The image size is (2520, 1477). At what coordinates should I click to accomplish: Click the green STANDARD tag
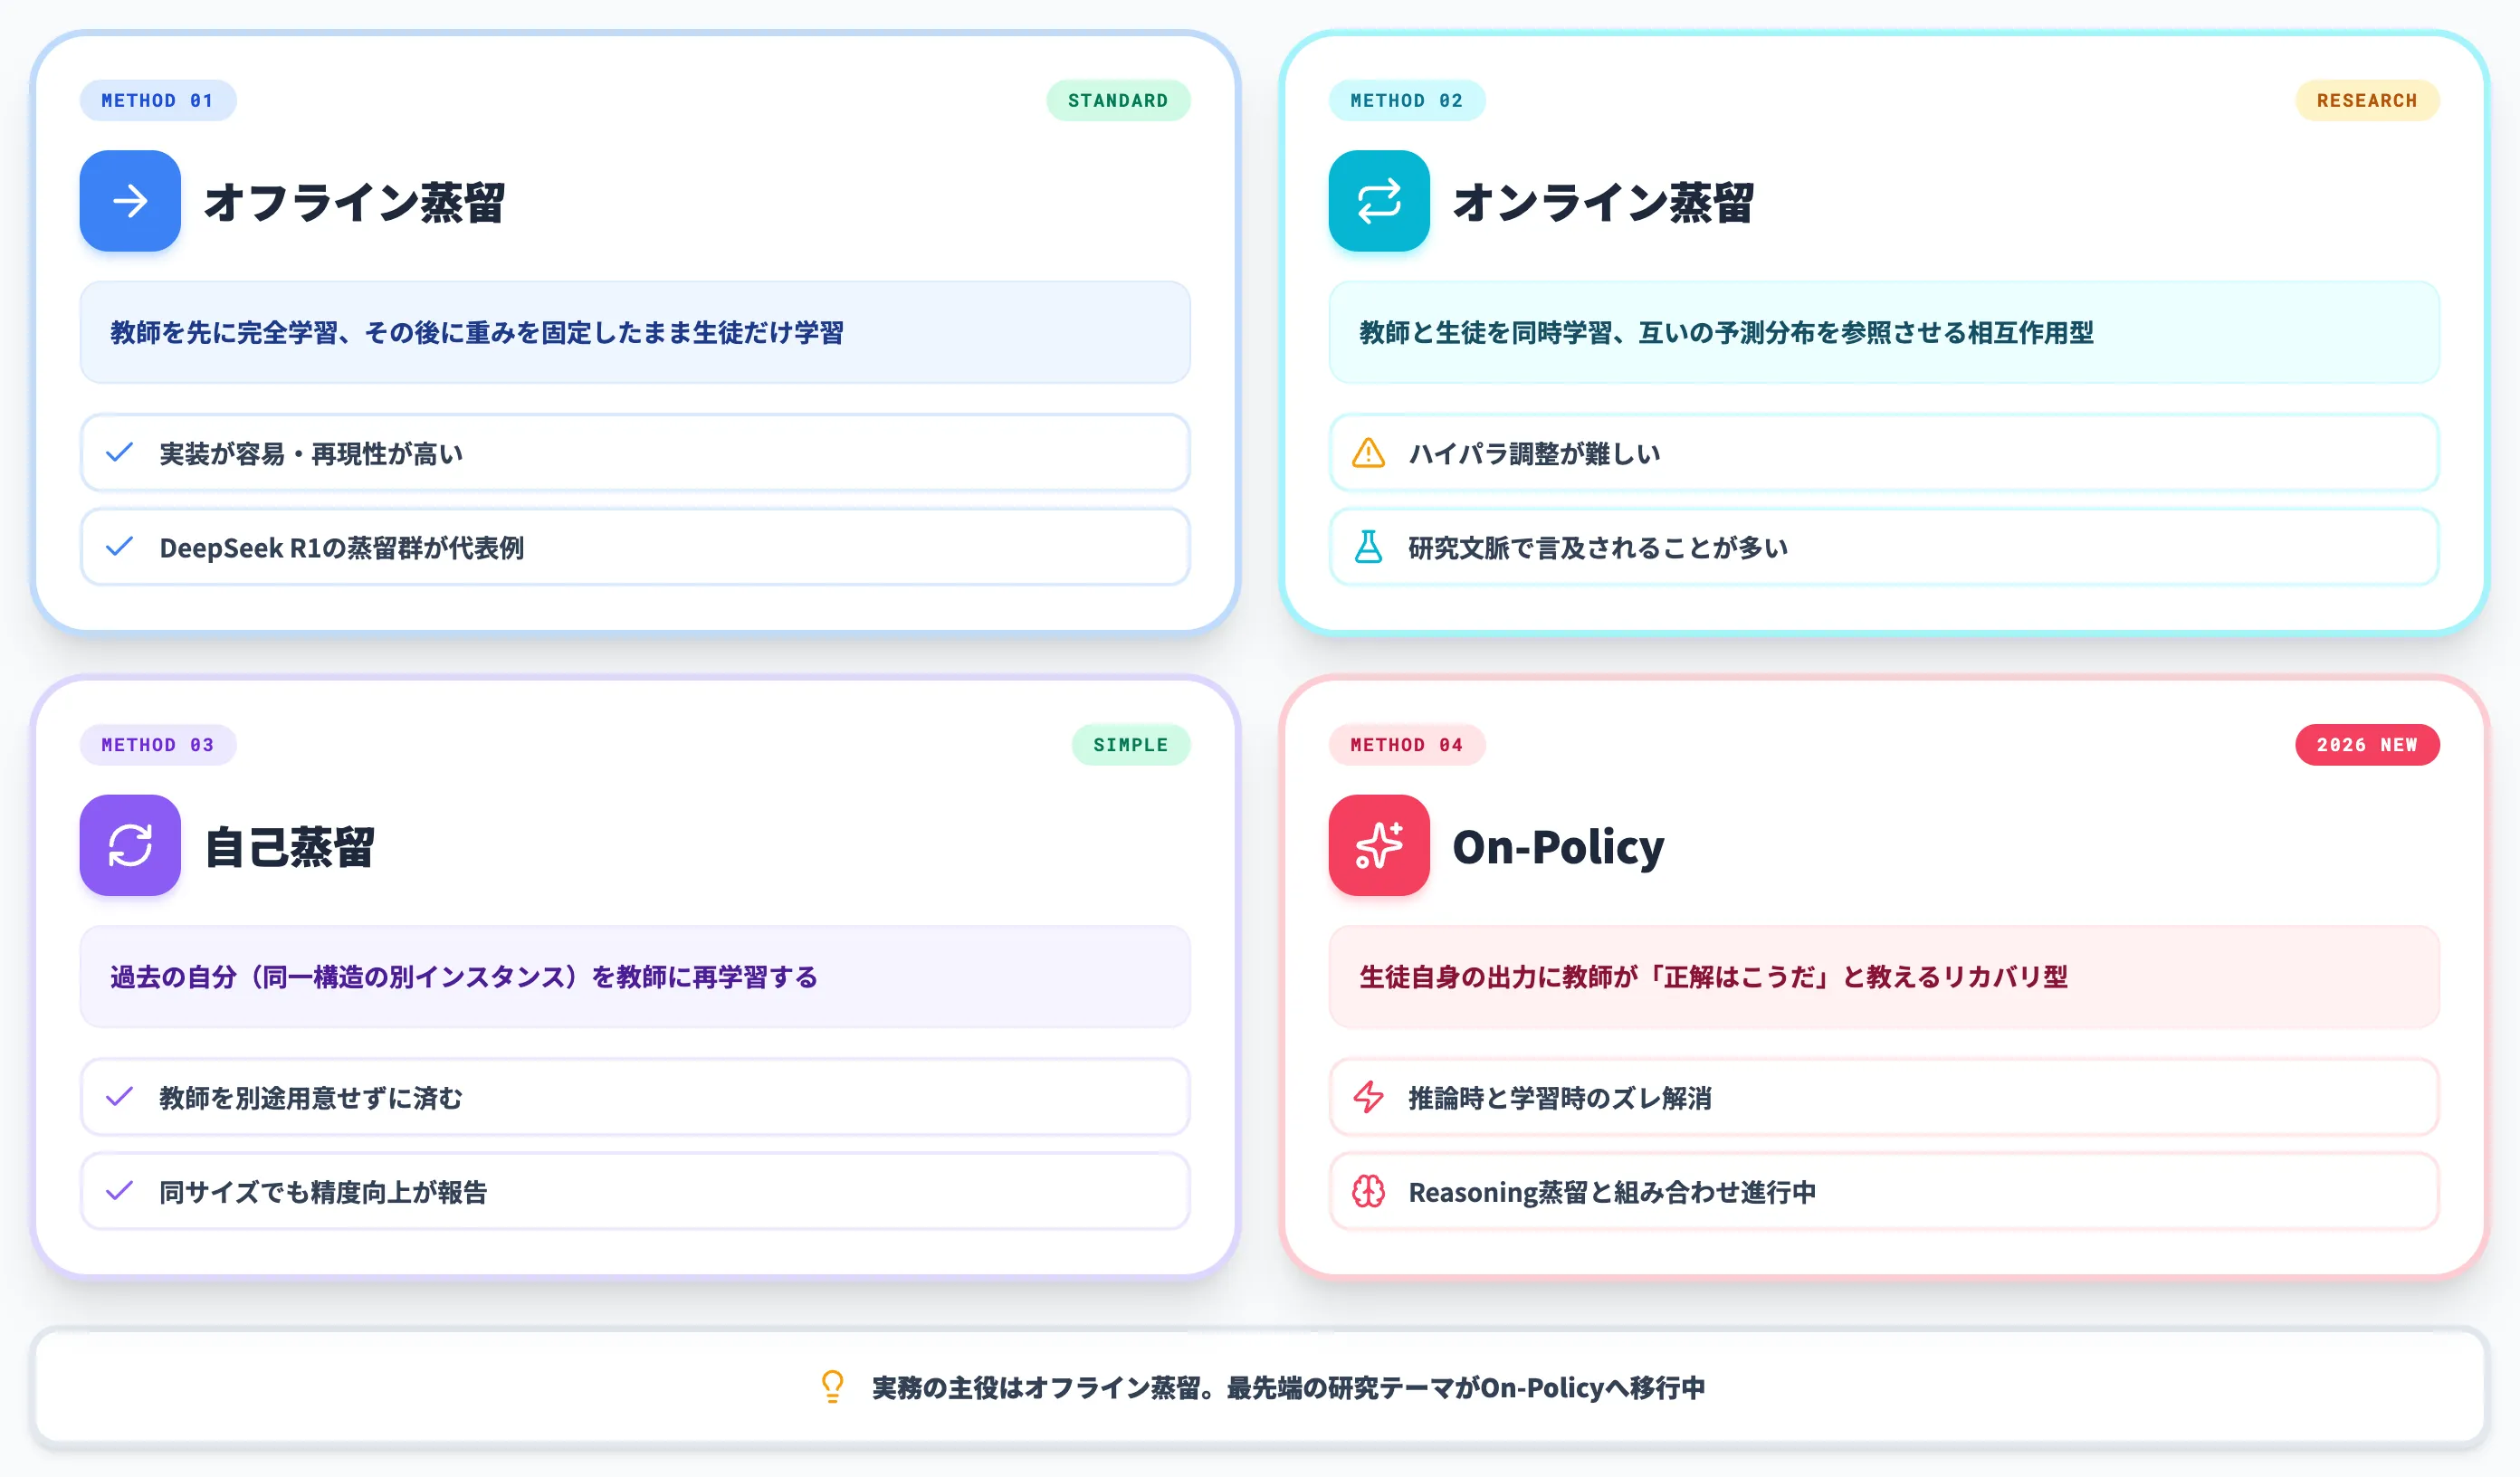tap(1118, 100)
